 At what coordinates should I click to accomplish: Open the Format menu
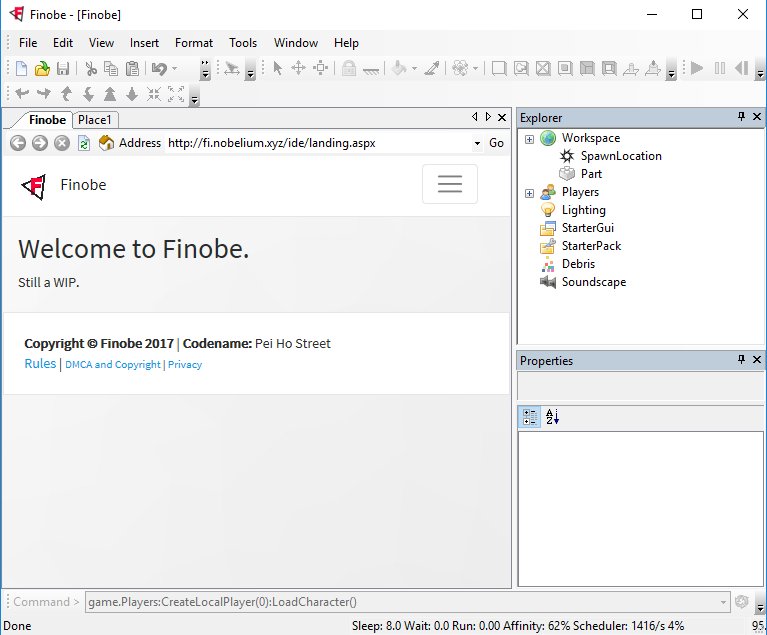click(x=194, y=43)
